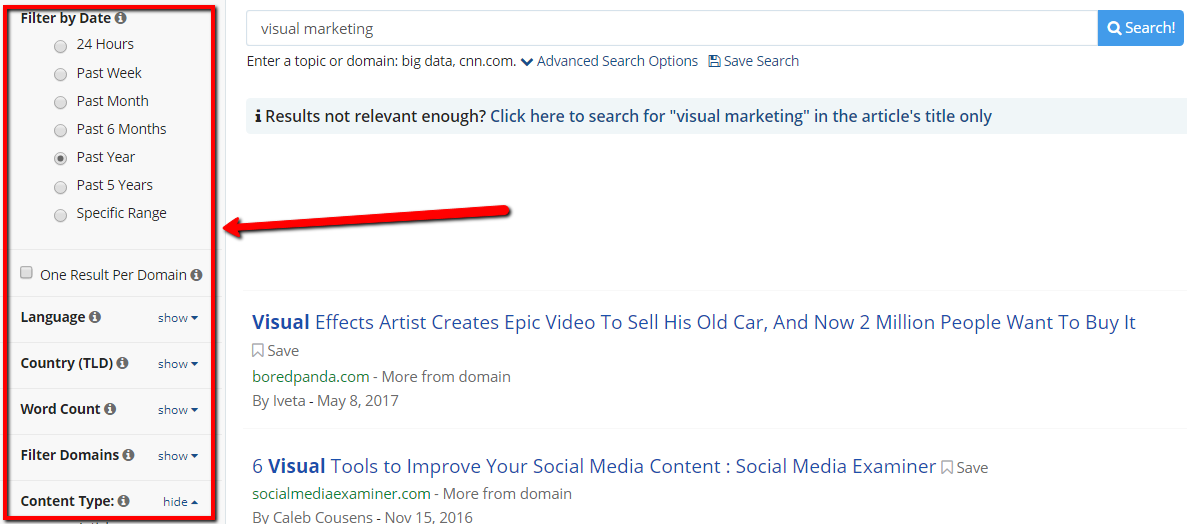Click the Save Search link
The width and height of the screenshot is (1187, 524).
(x=753, y=61)
